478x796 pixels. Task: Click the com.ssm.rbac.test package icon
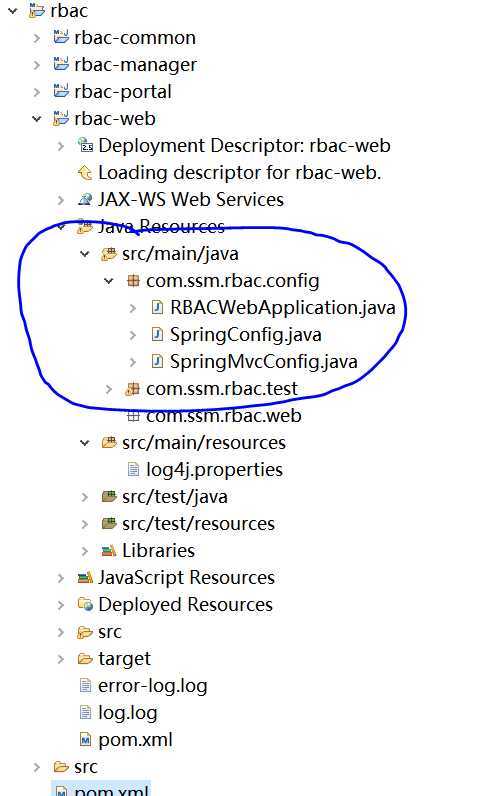point(132,388)
